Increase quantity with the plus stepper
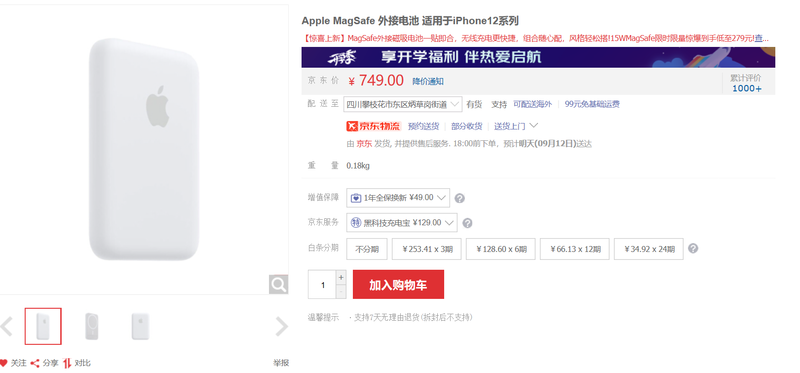The height and width of the screenshot is (373, 800). point(341,277)
